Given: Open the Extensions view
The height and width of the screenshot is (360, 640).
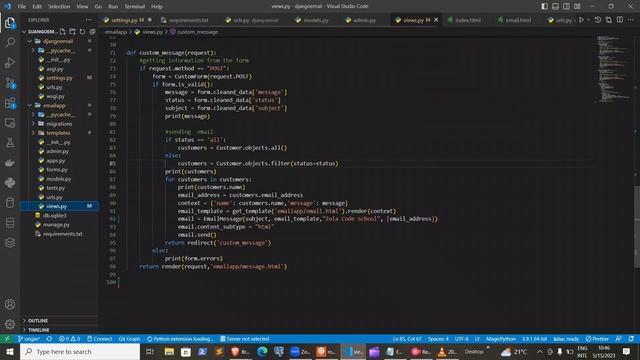Looking at the screenshot, I should [10, 103].
